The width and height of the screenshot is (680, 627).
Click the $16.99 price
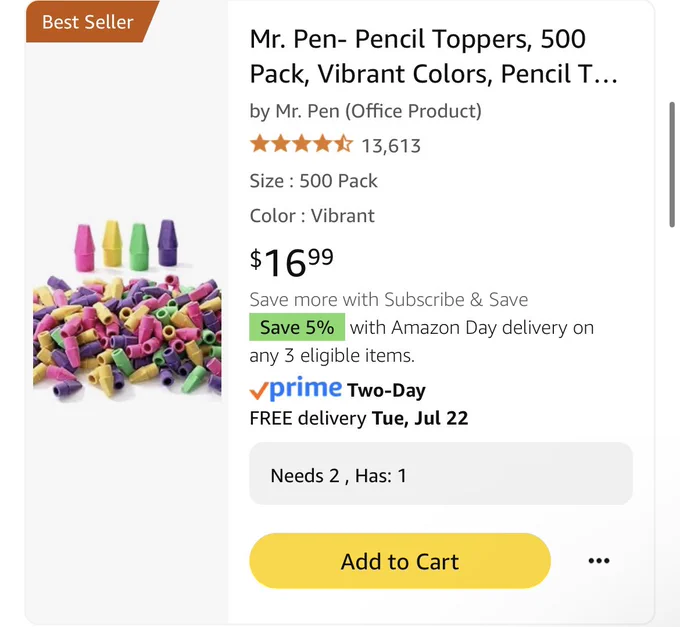tap(291, 262)
